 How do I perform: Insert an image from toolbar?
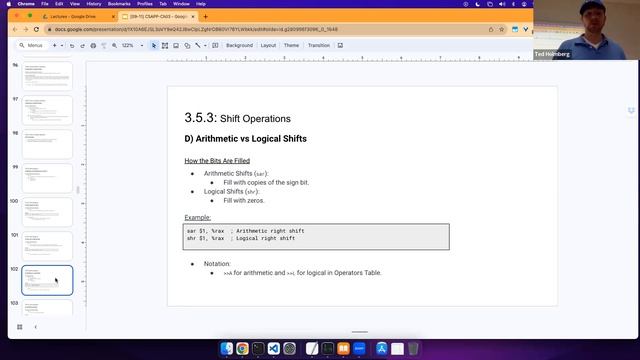point(176,45)
